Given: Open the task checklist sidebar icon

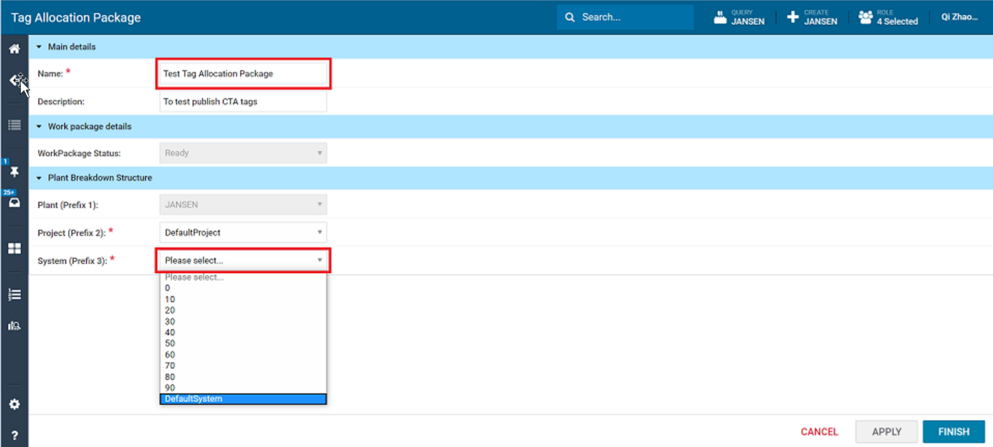Looking at the screenshot, I should [14, 294].
